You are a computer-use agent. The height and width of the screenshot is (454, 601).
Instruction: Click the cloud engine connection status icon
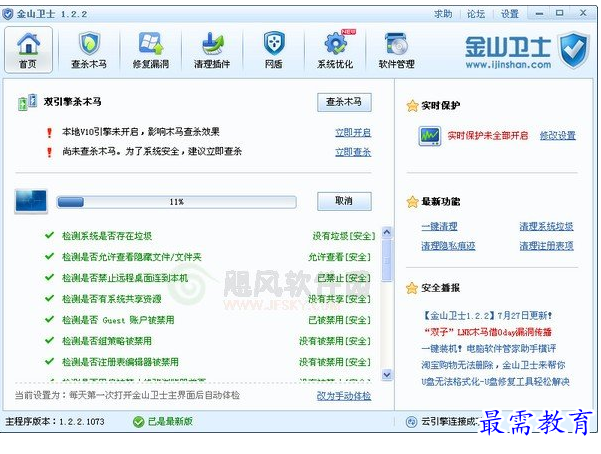point(411,422)
